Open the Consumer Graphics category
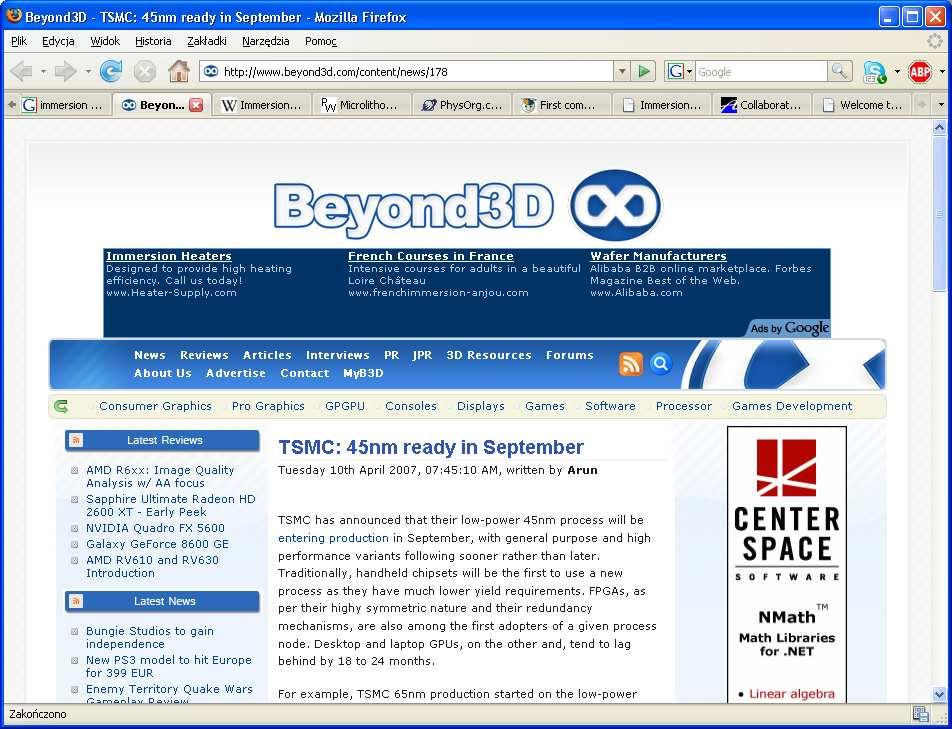The width and height of the screenshot is (952, 729). pyautogui.click(x=155, y=406)
